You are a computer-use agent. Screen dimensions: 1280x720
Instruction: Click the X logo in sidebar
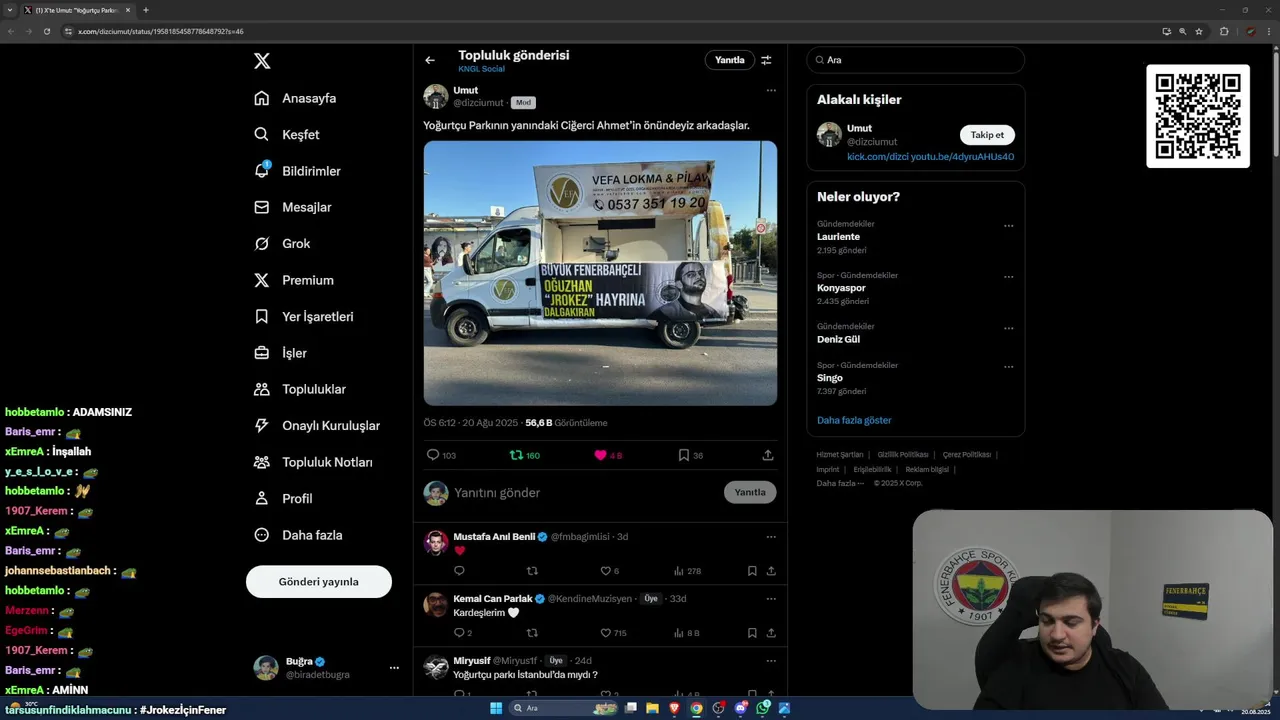262,61
